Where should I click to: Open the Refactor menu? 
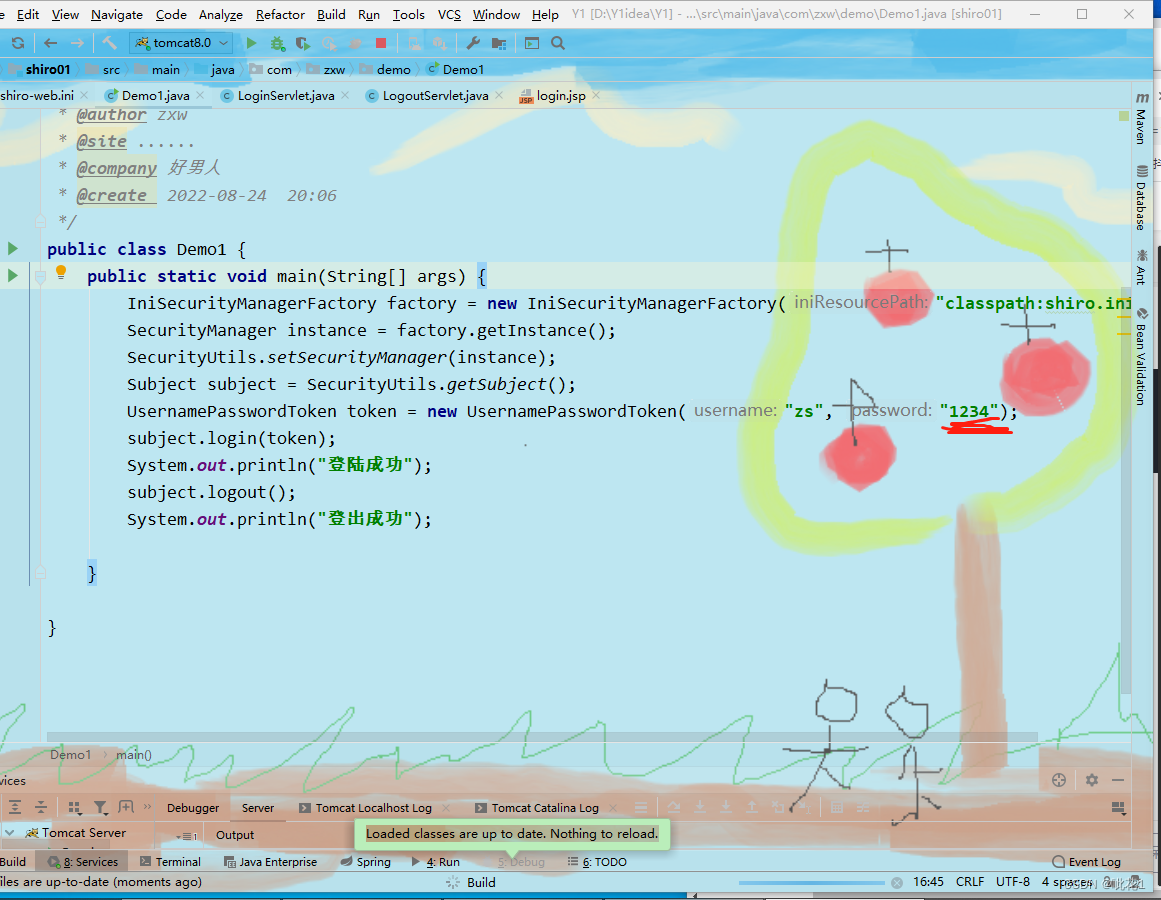(x=280, y=15)
